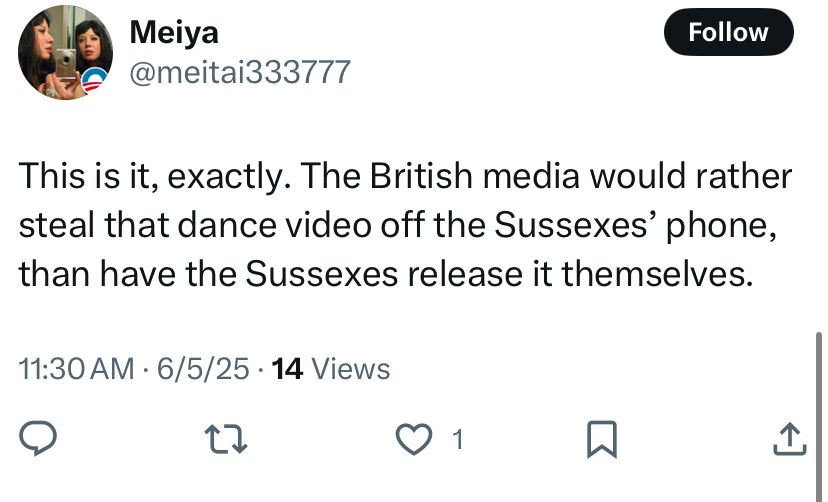This screenshot has height=502, width=828.
Task: Open Meiya's profile picture
Action: [64, 52]
